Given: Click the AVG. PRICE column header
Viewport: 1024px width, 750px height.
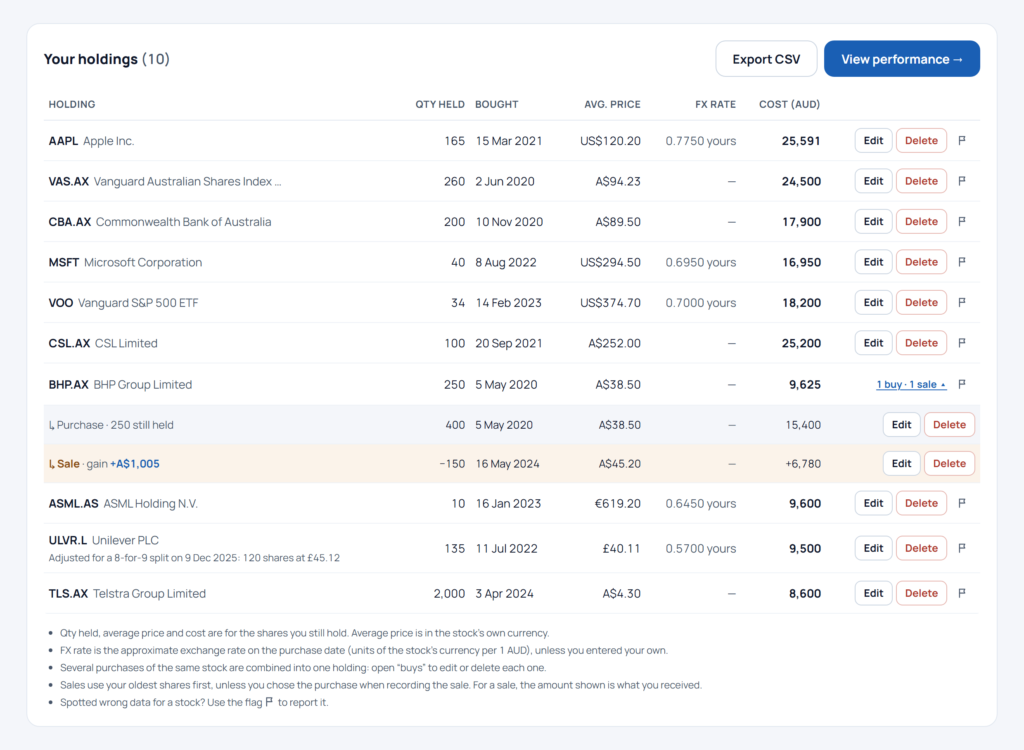Looking at the screenshot, I should click(x=612, y=105).
